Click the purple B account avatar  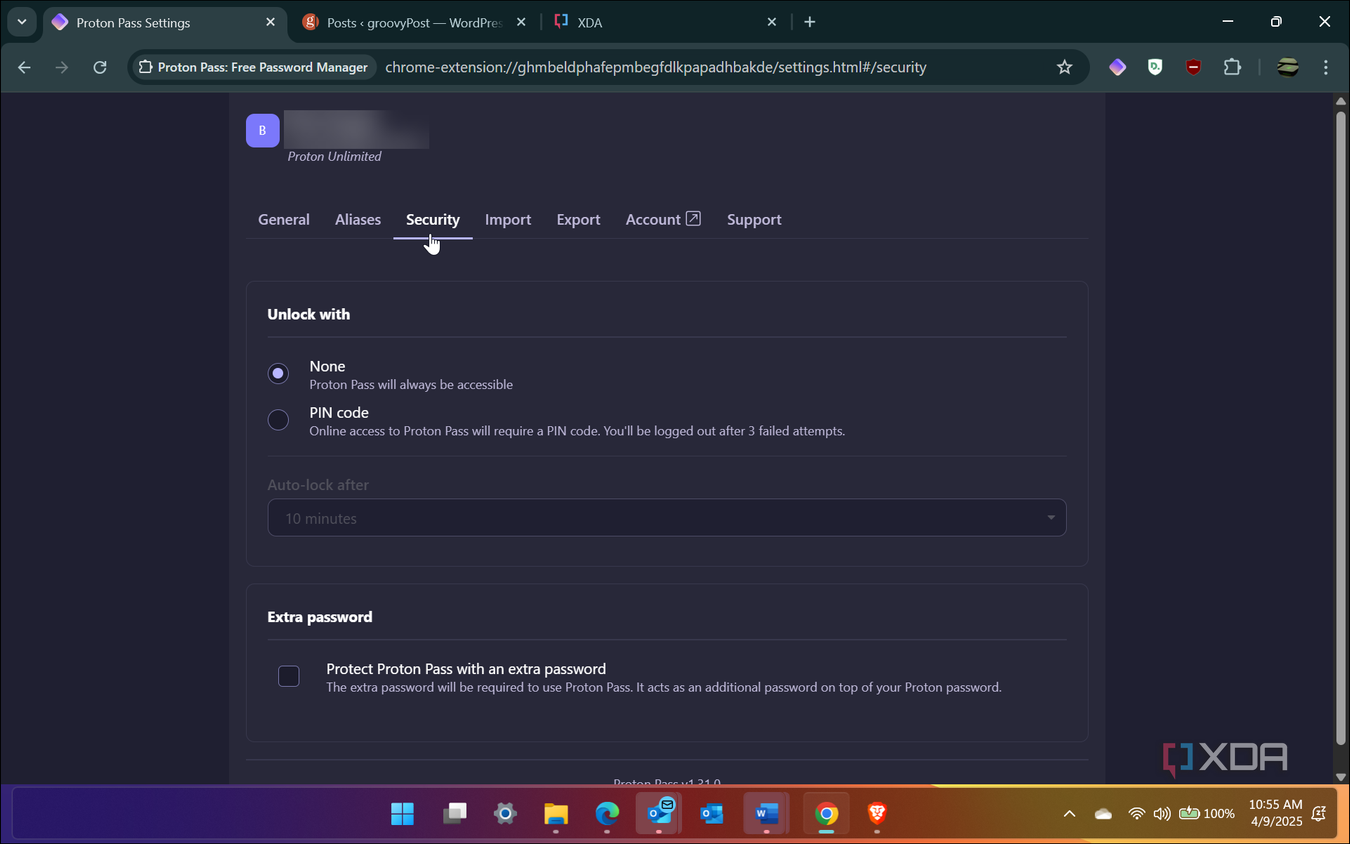(x=263, y=131)
